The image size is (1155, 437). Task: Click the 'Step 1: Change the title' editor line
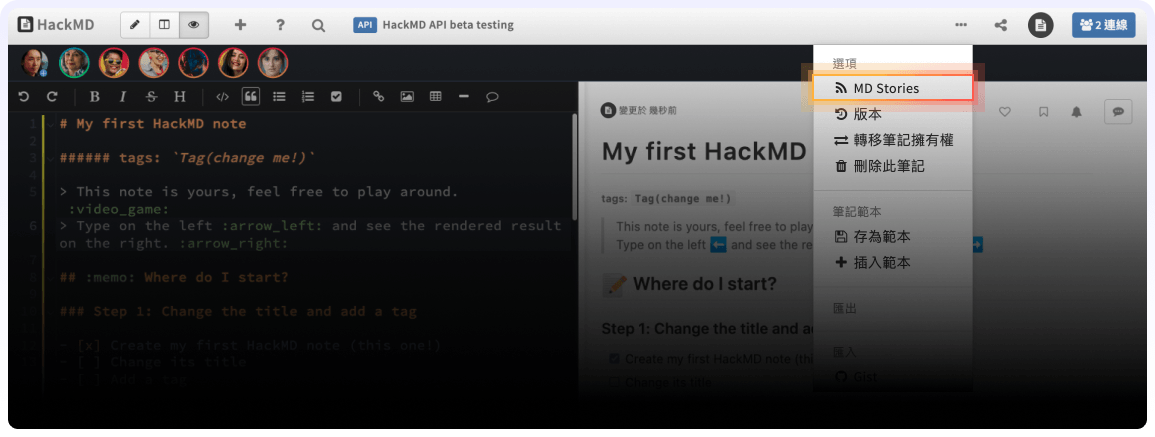238,311
